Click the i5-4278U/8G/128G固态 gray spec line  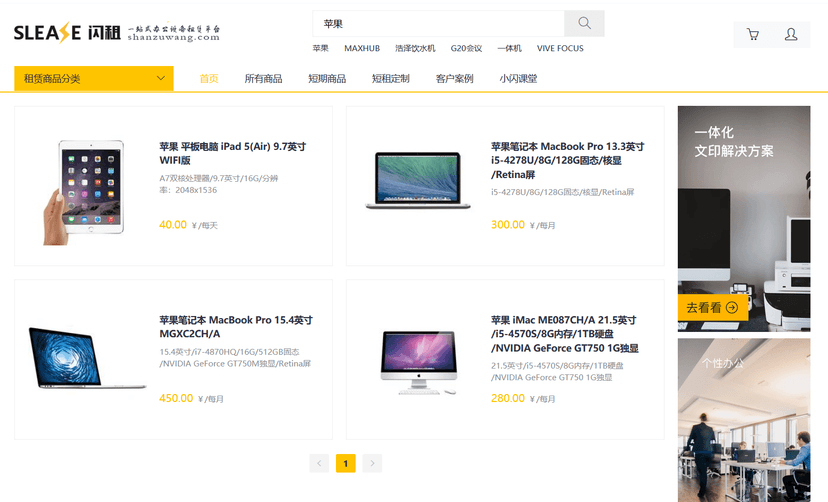(562, 192)
